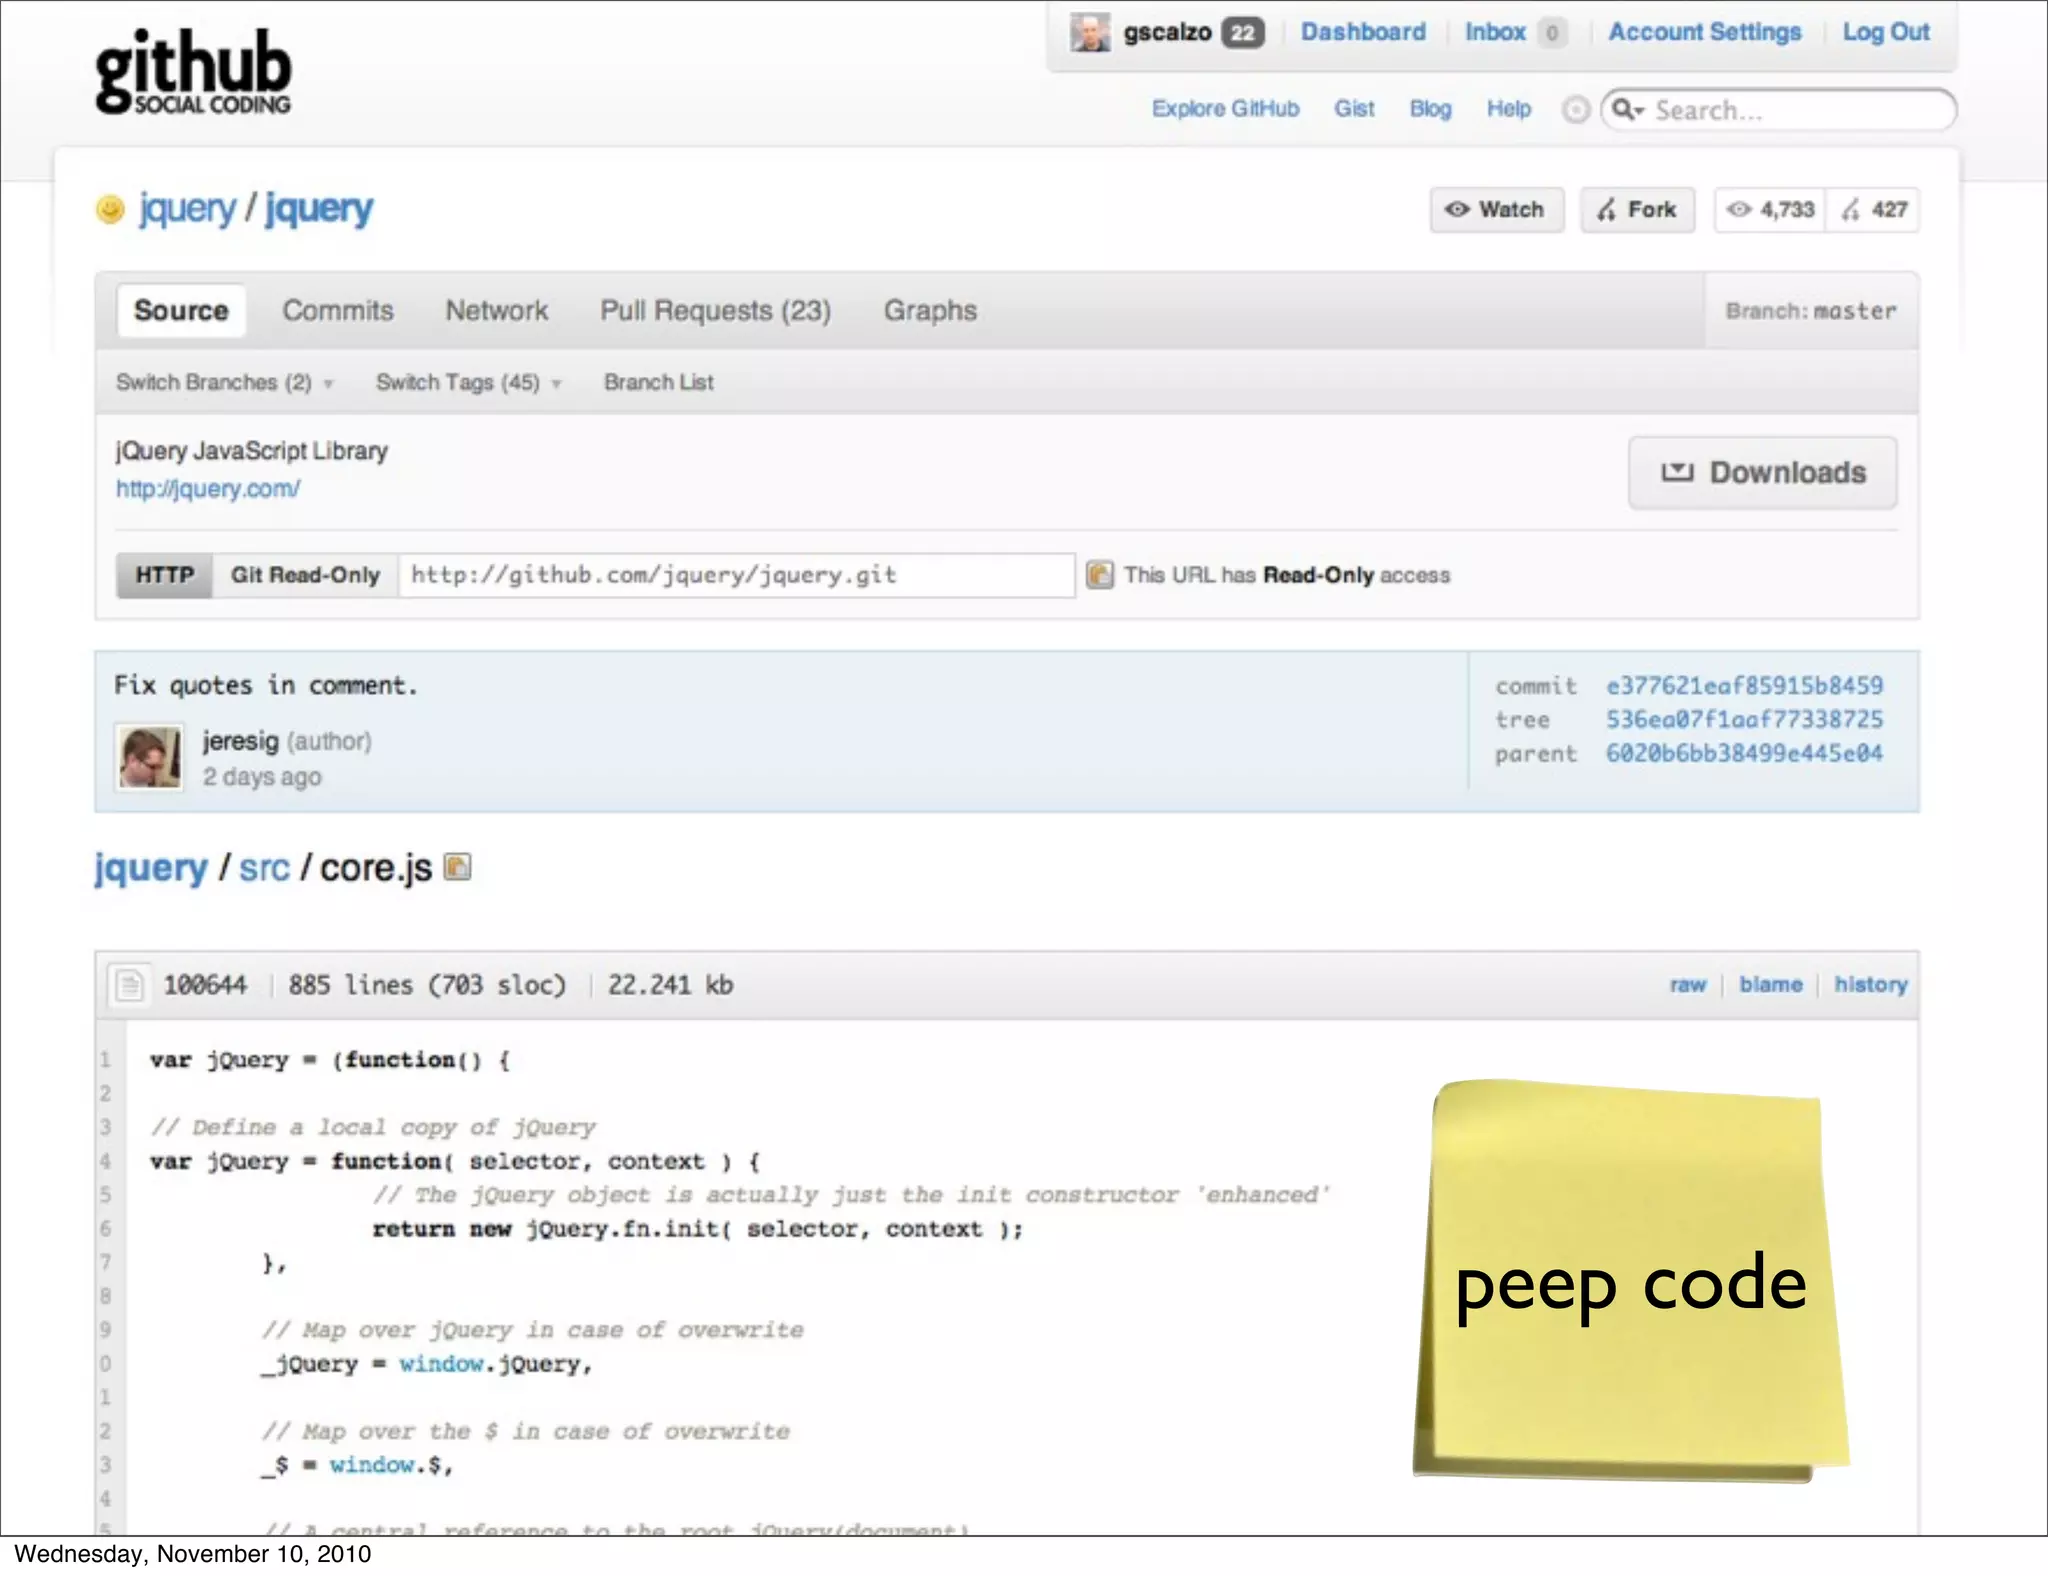This screenshot has height=1576, width=2048.
Task: Click the GitHub Social Coding logo
Action: (x=193, y=72)
